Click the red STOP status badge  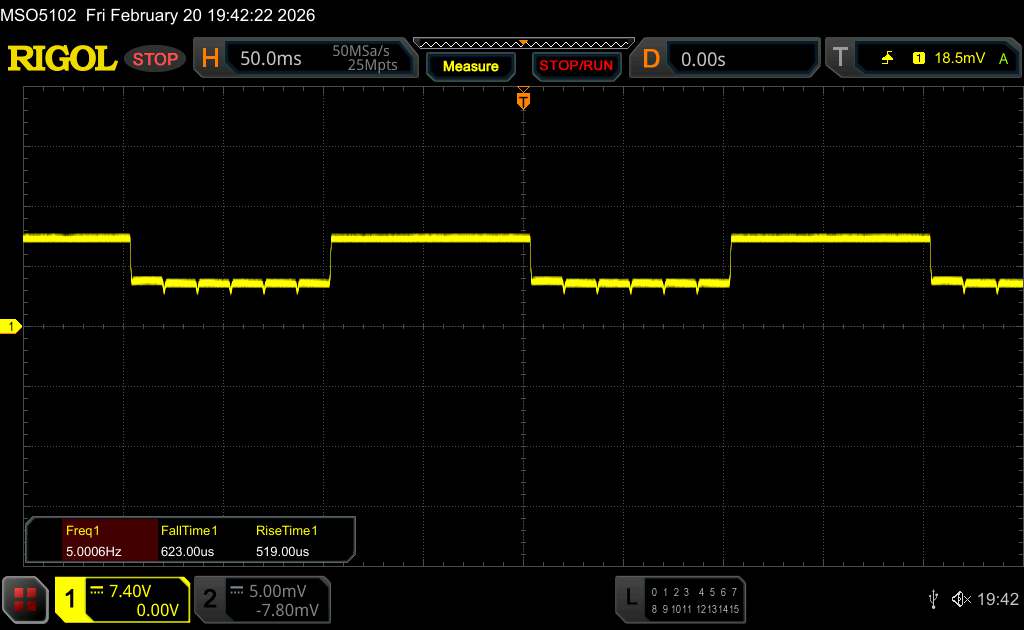(157, 59)
